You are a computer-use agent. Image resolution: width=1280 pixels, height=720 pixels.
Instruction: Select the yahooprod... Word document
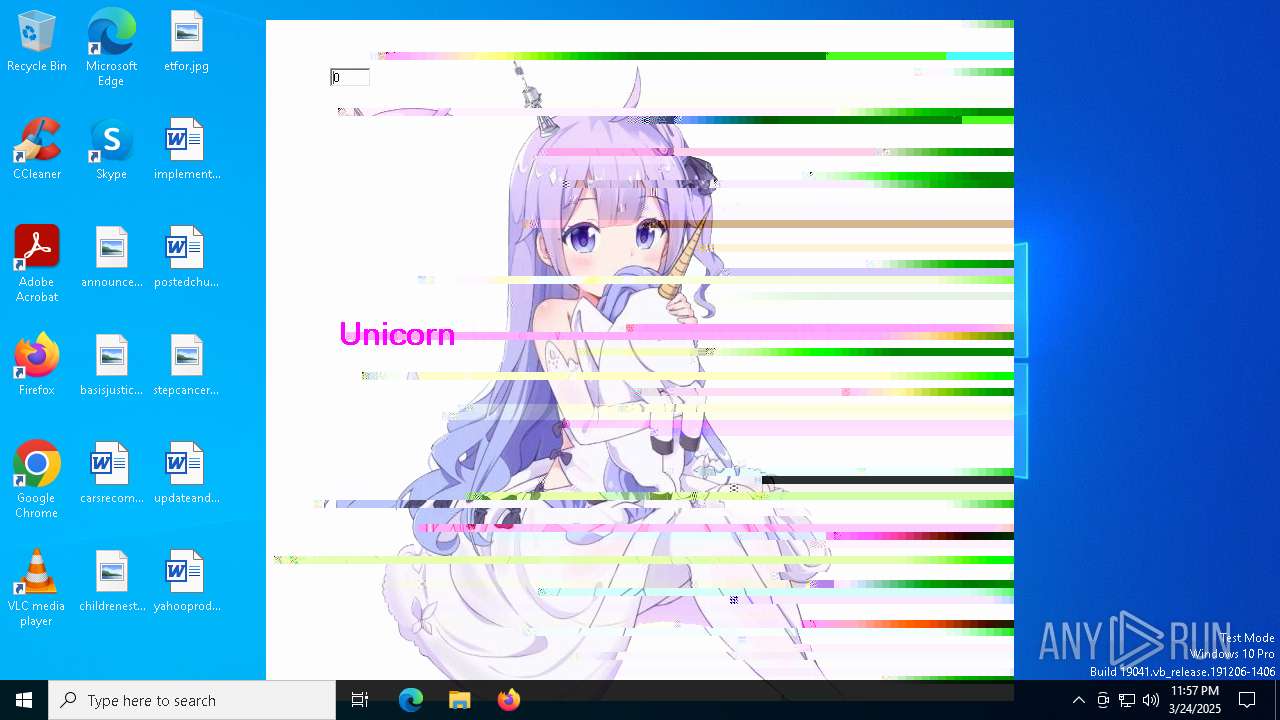click(x=186, y=582)
